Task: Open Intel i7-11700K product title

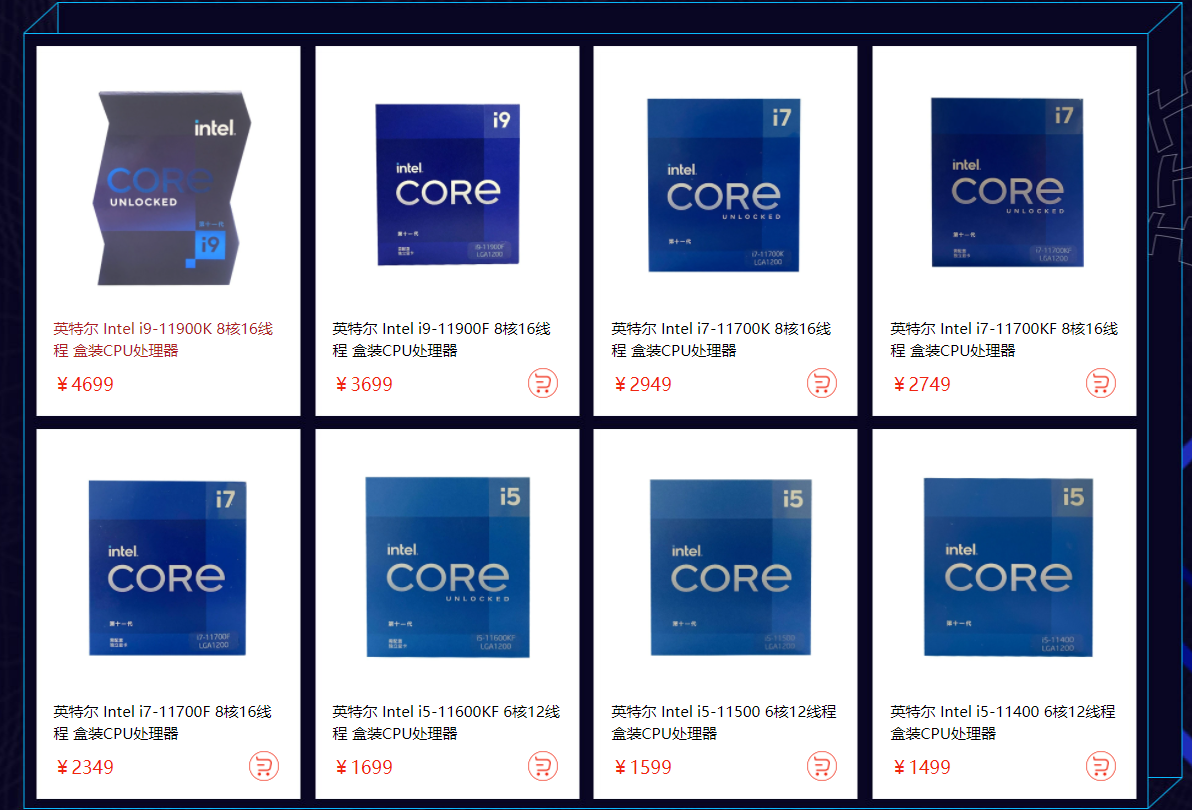Action: [x=721, y=340]
